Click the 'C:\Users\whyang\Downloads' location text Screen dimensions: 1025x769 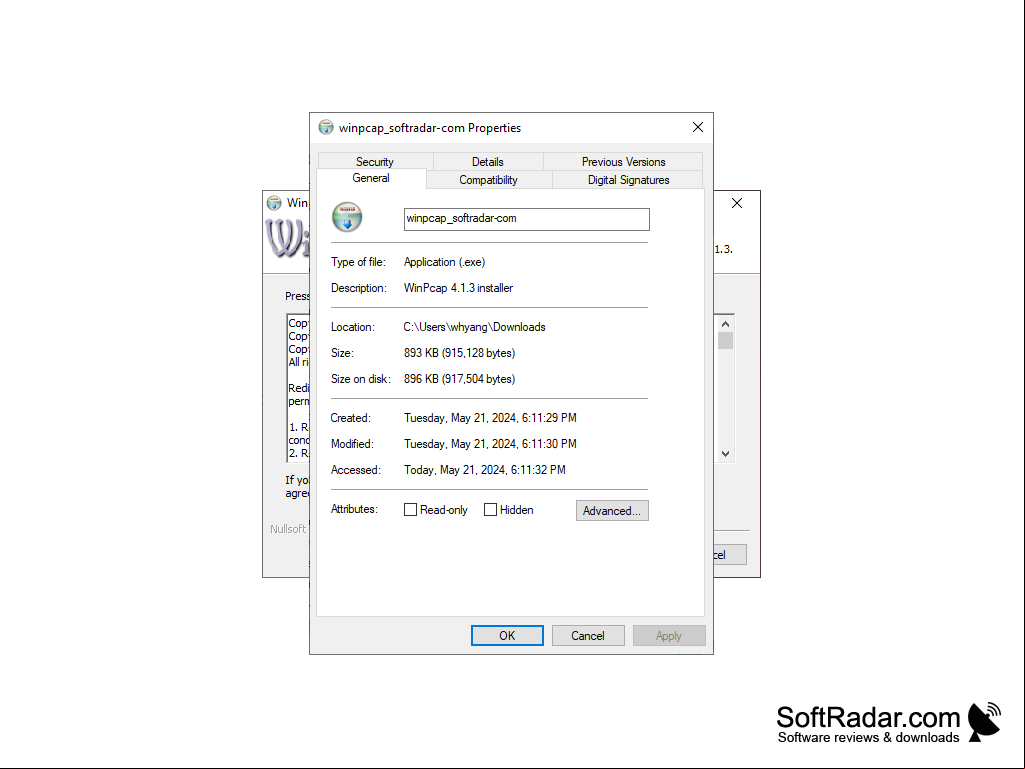[x=475, y=327]
